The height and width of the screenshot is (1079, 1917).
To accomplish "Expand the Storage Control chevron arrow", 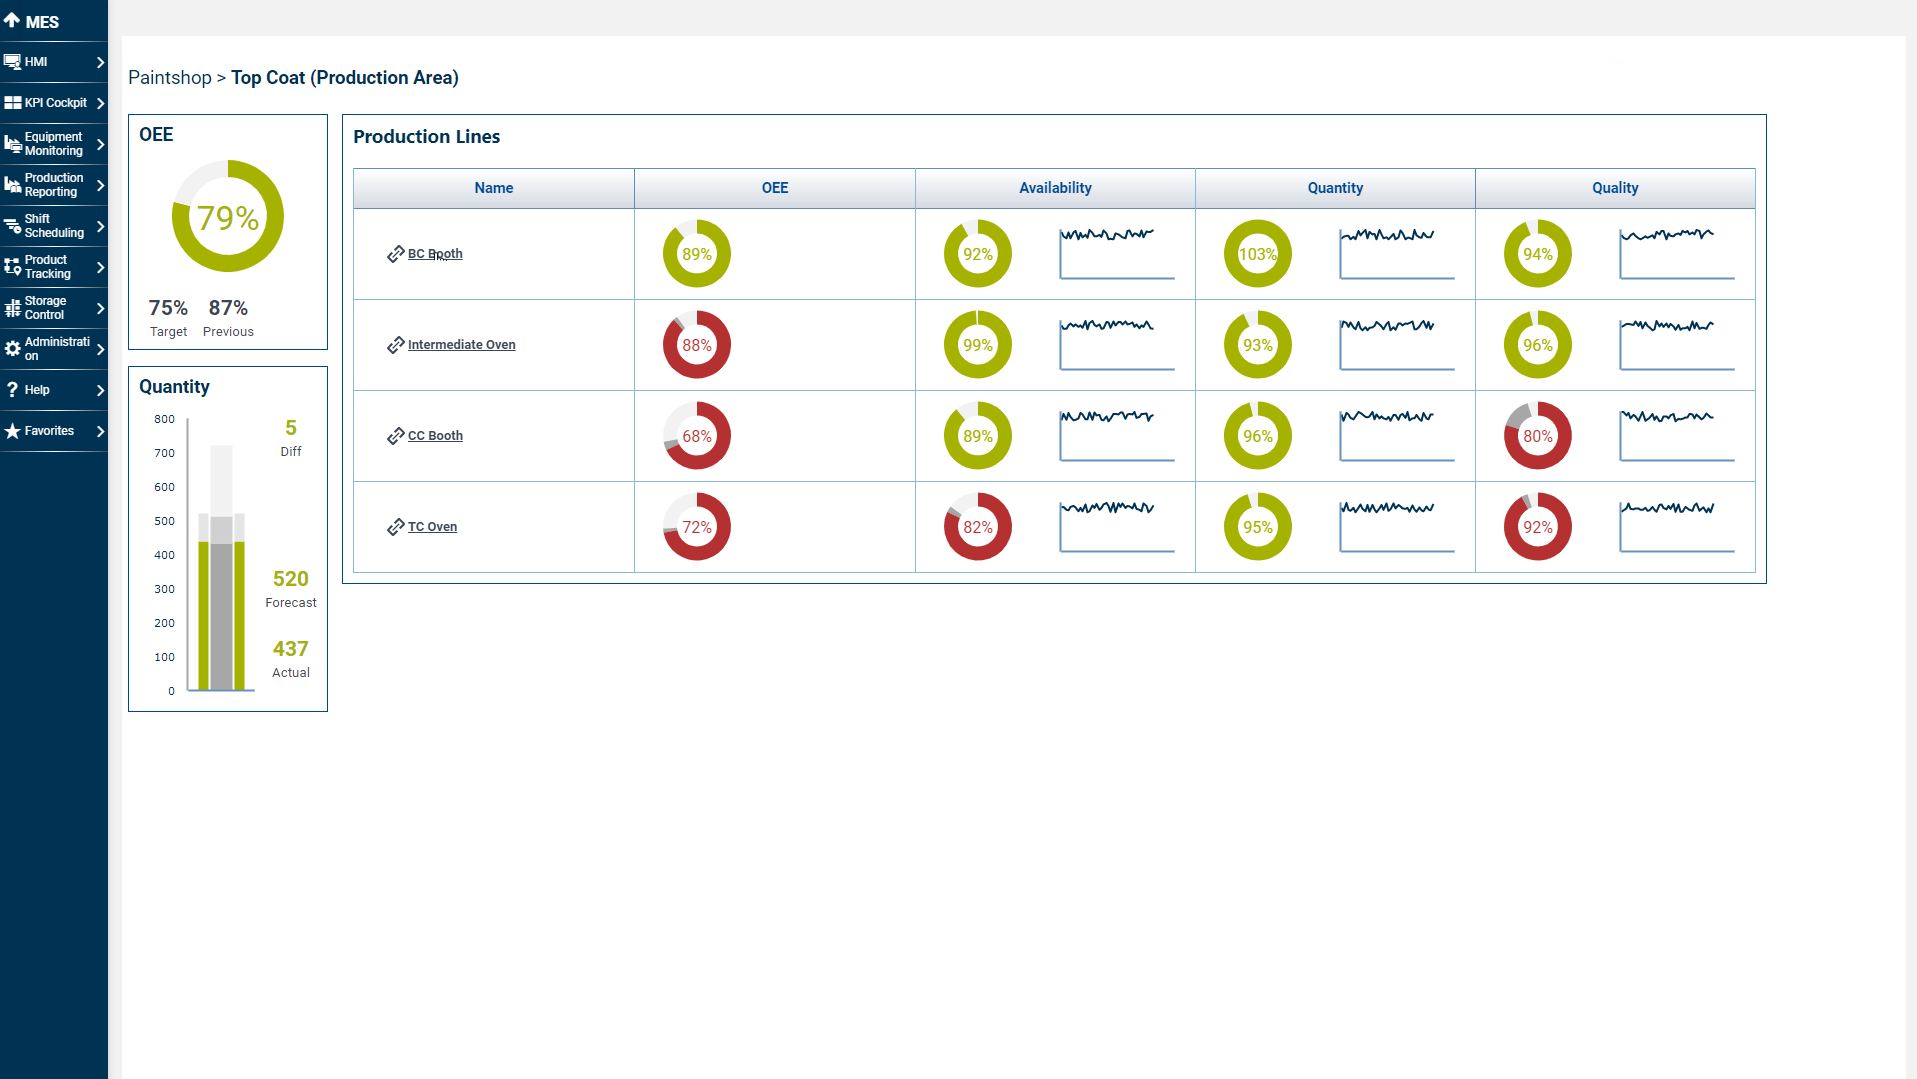I will coord(100,308).
